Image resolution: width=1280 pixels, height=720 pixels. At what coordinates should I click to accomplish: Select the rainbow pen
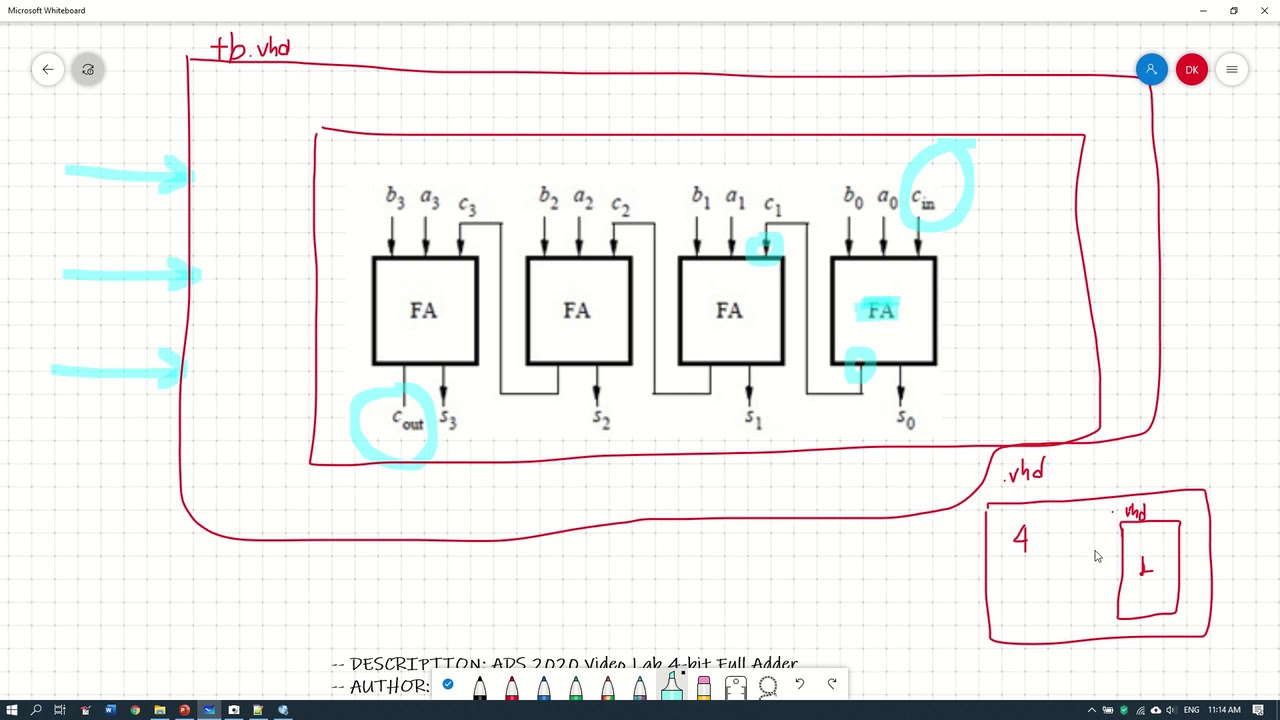608,688
